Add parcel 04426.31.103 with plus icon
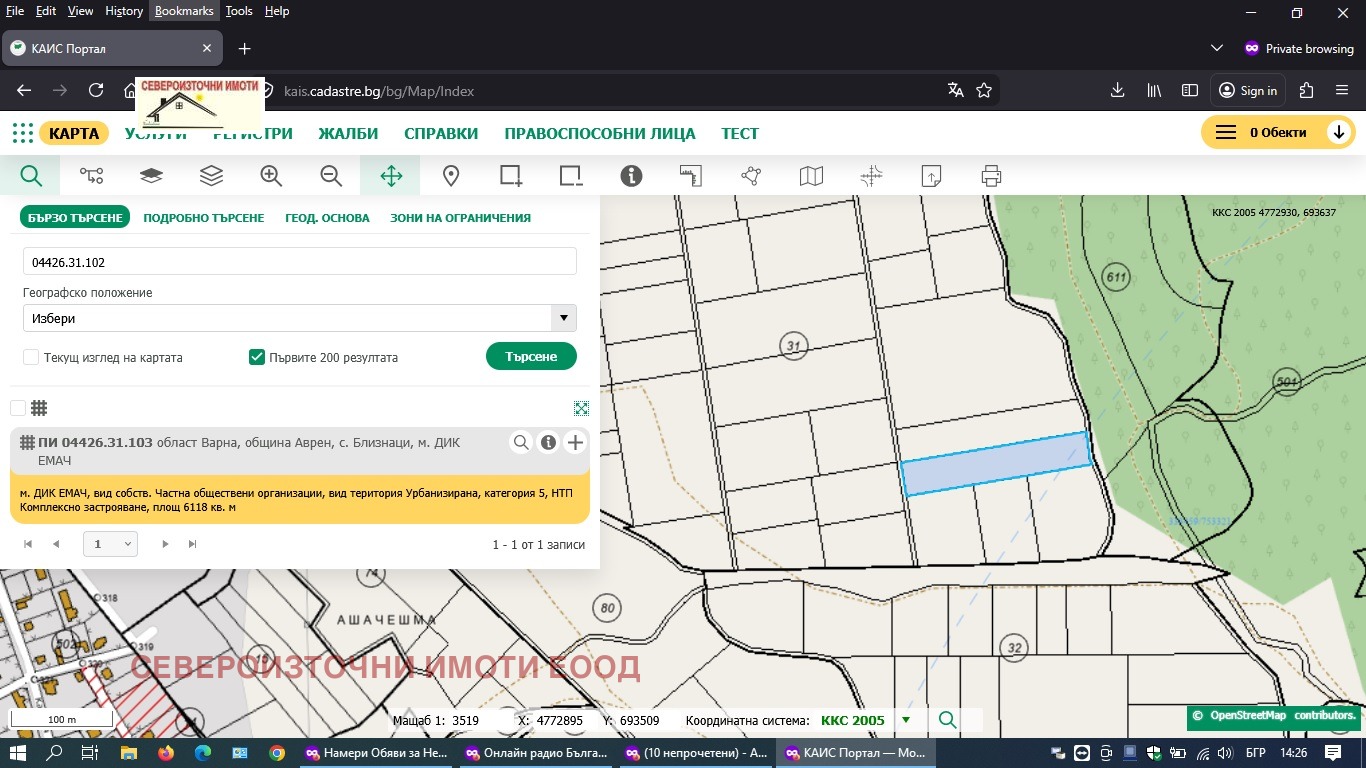1366x768 pixels. 575,443
